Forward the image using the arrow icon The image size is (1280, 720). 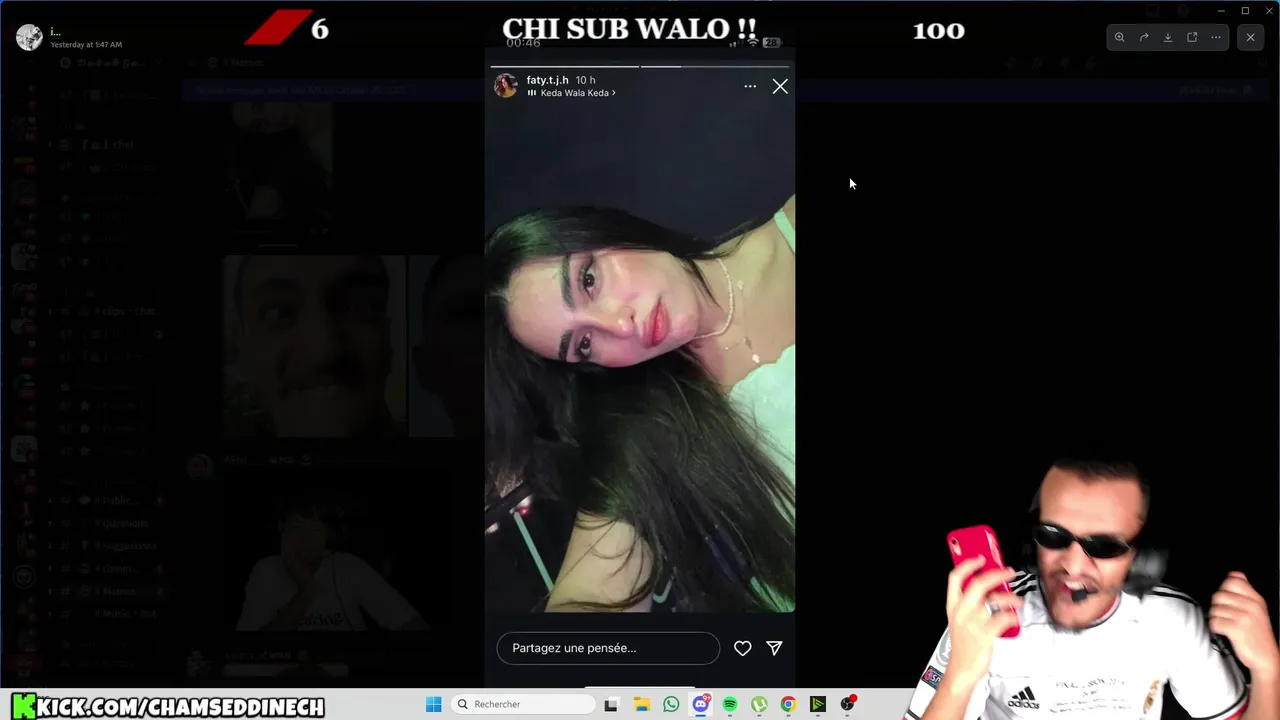1144,37
